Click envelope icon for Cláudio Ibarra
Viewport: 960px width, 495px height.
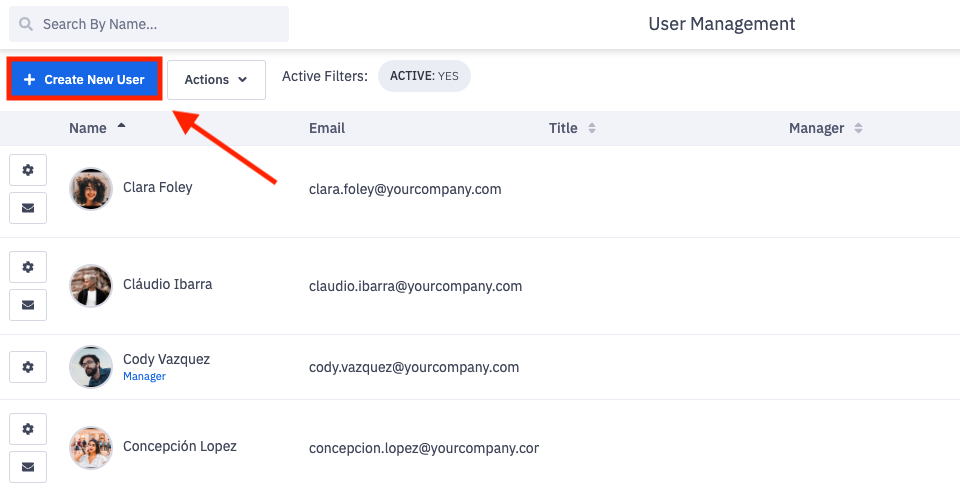28,305
